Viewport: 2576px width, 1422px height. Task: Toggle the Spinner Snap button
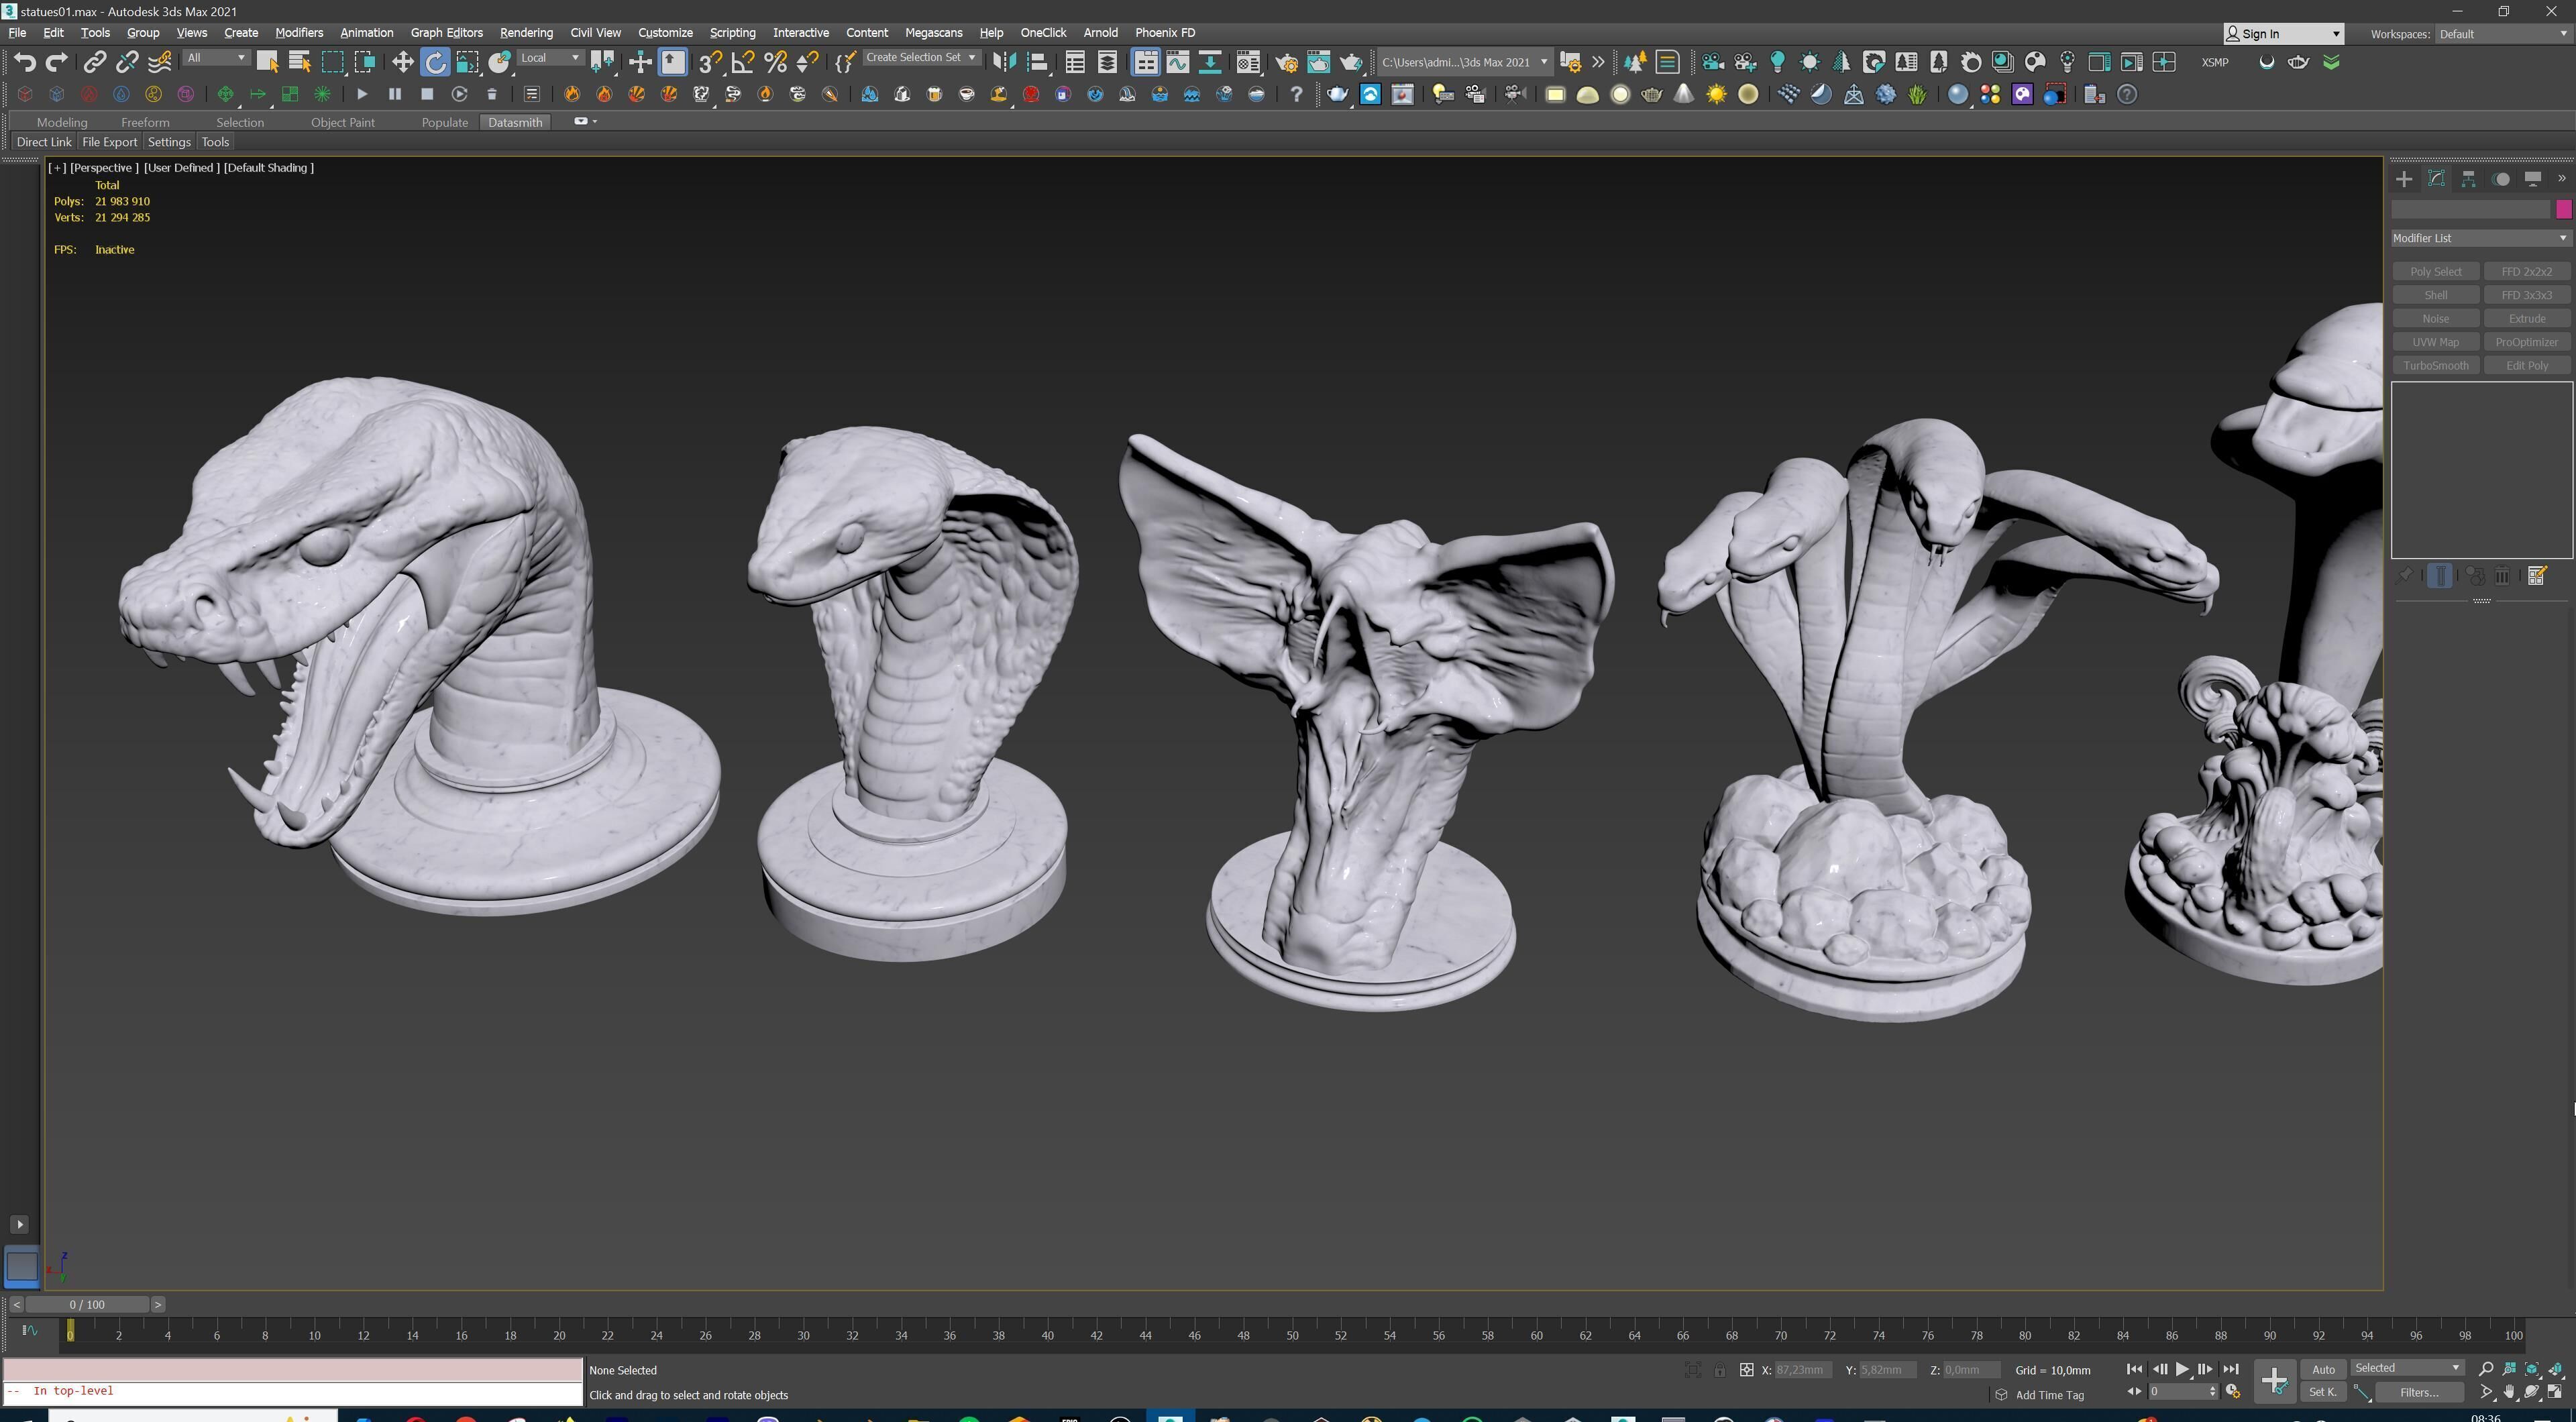click(x=807, y=62)
